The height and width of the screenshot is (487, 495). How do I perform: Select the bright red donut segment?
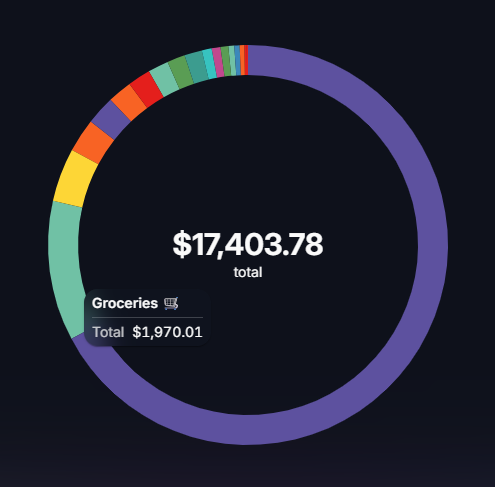coord(147,89)
